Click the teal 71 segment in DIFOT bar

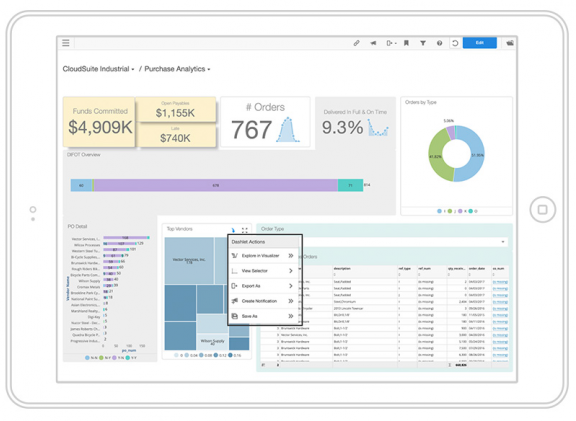coord(350,185)
